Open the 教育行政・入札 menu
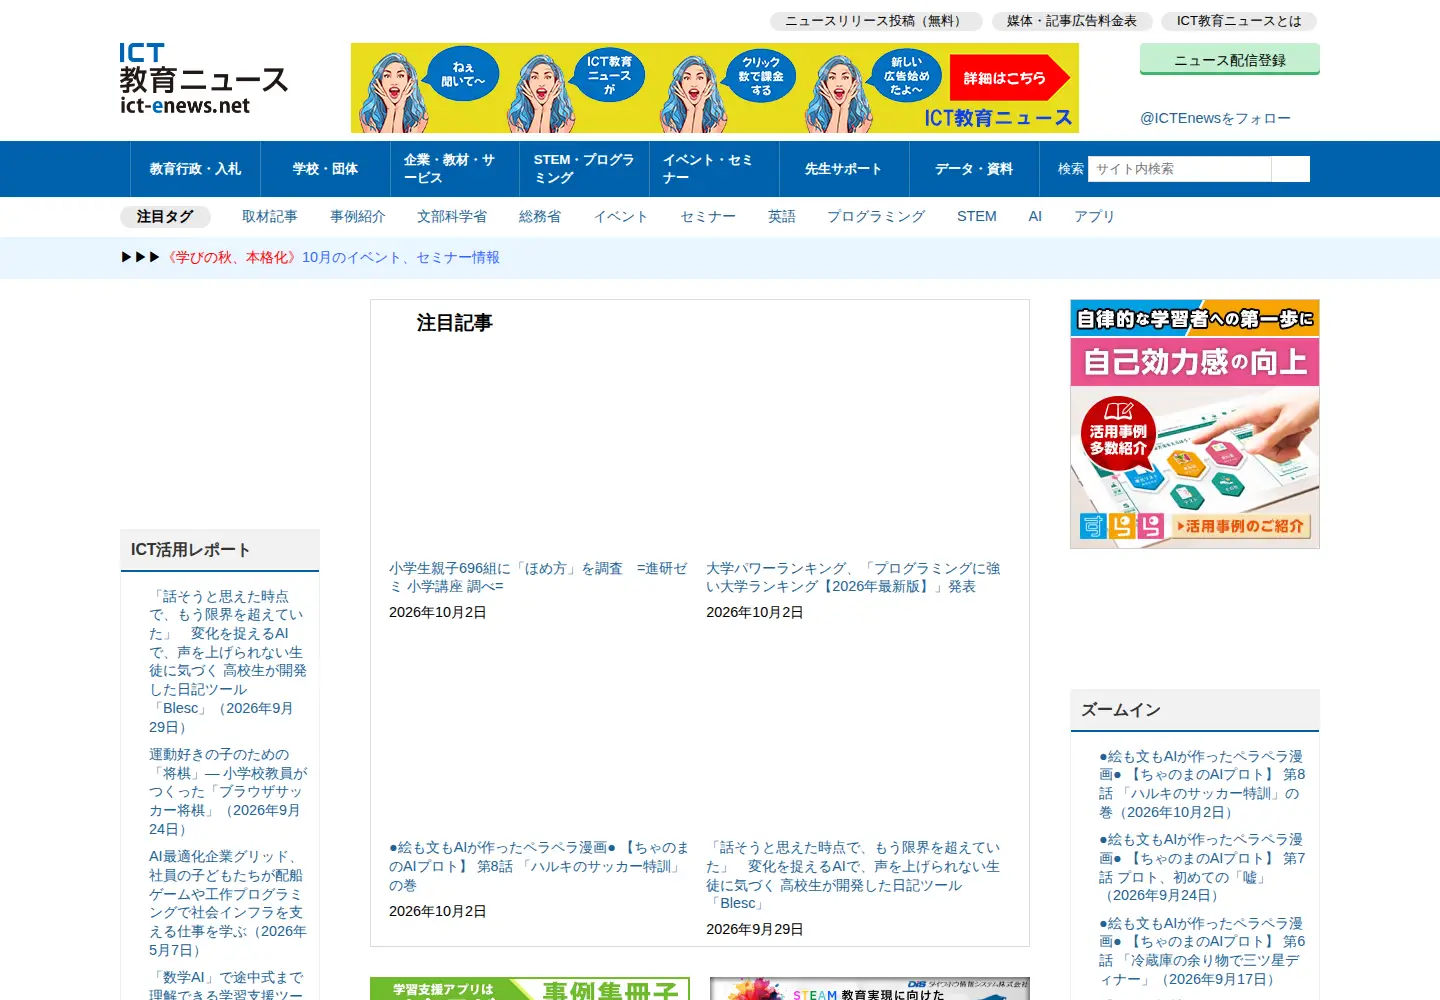The height and width of the screenshot is (1000, 1440). pos(195,169)
